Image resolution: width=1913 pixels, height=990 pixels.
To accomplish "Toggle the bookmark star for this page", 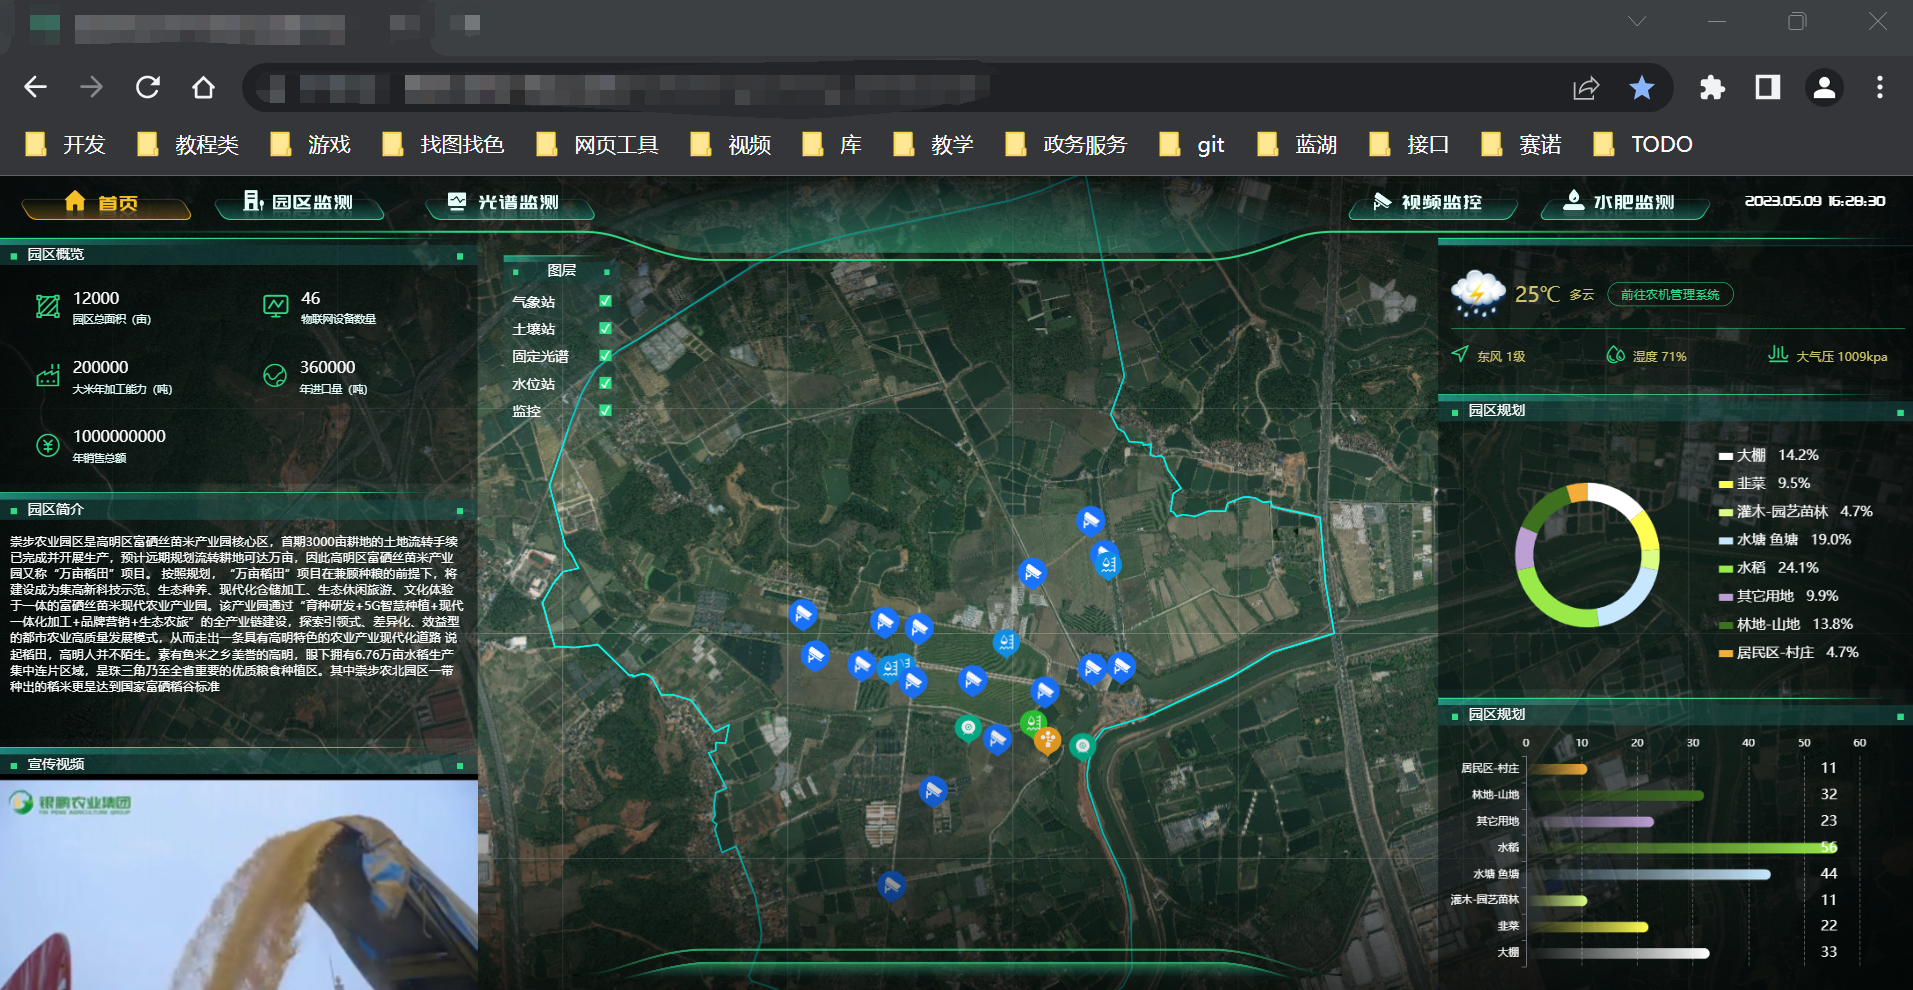I will pyautogui.click(x=1641, y=88).
